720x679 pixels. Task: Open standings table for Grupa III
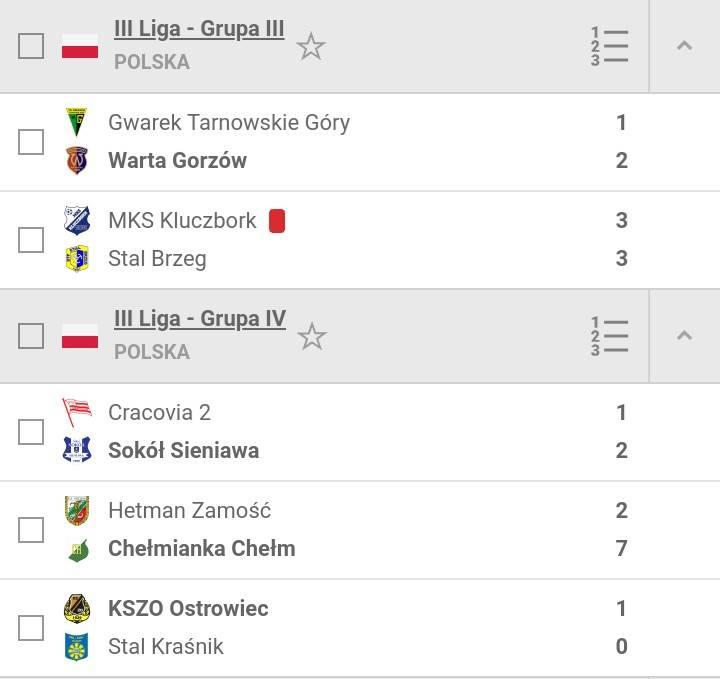(609, 46)
